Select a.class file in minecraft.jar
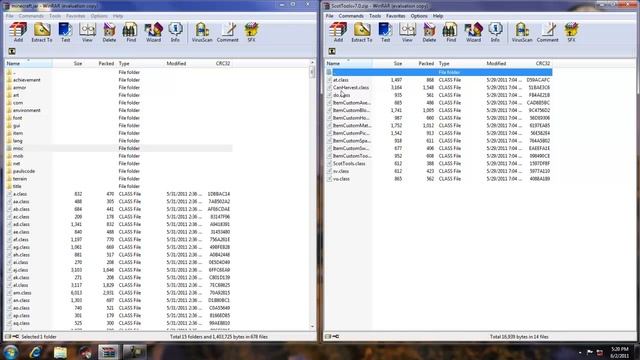 pos(20,194)
